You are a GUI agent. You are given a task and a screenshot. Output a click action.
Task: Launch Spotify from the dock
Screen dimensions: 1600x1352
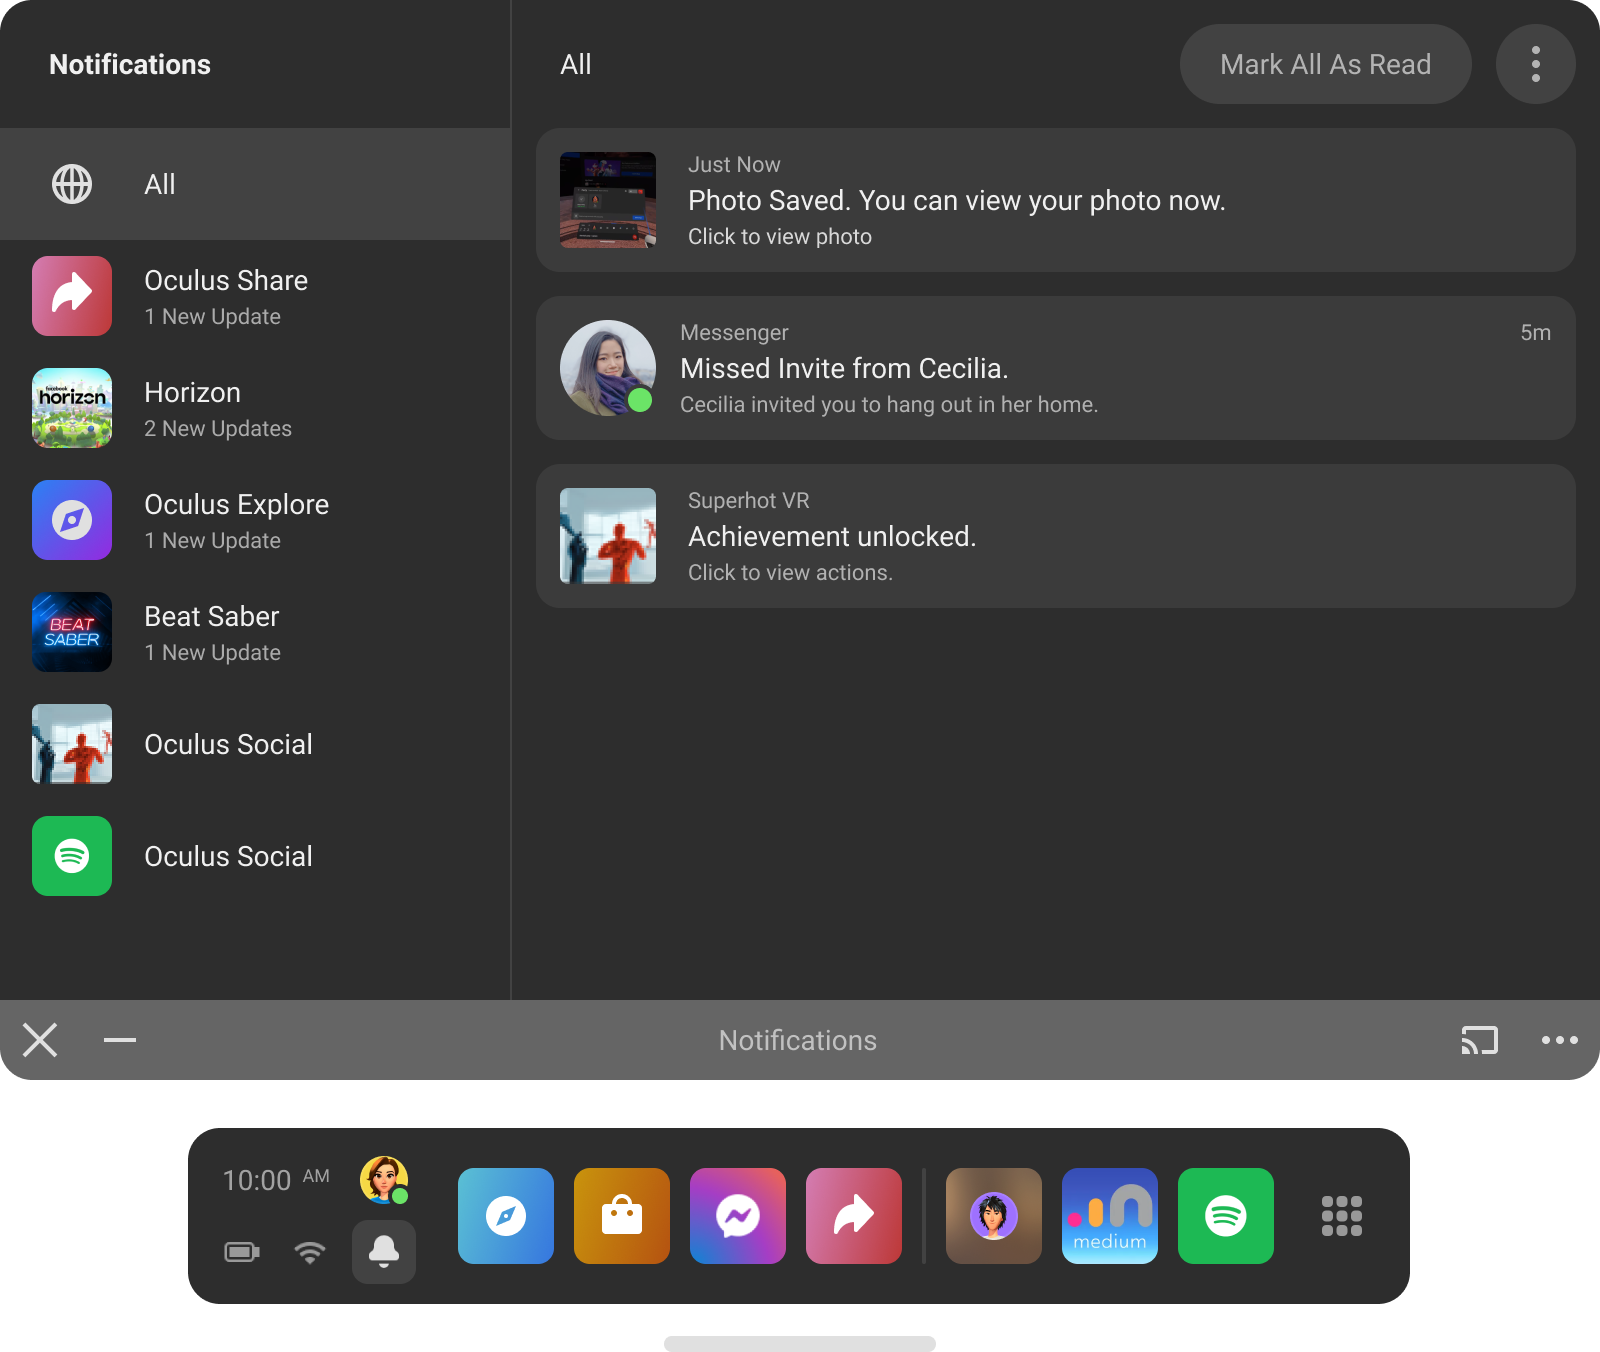[x=1226, y=1216]
